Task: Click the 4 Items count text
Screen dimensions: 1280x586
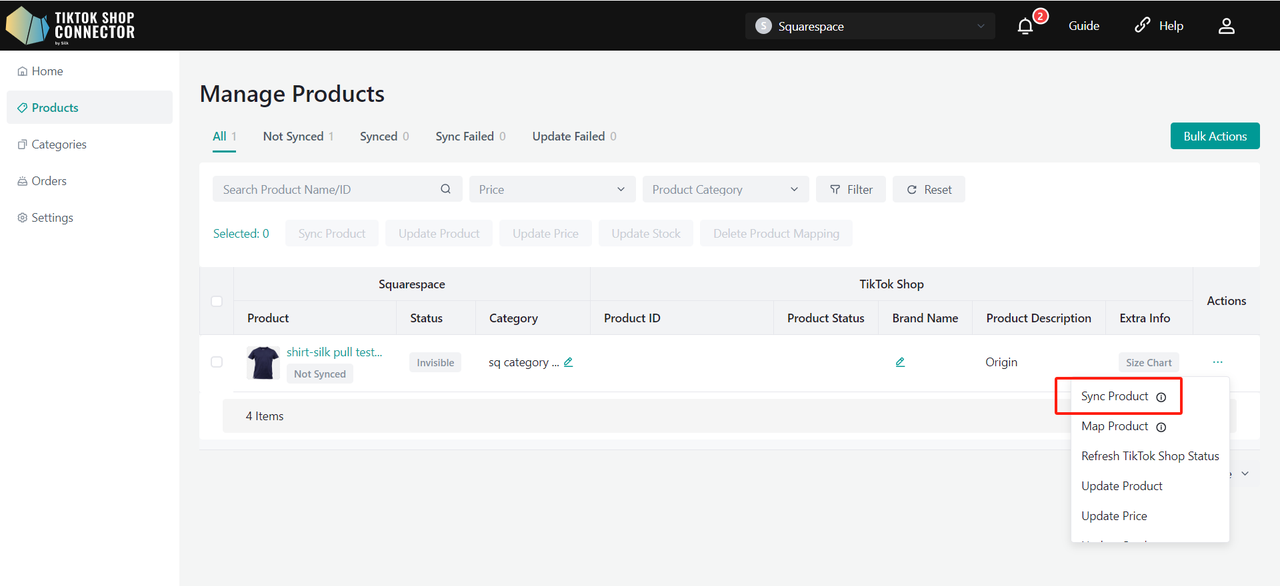Action: click(265, 416)
